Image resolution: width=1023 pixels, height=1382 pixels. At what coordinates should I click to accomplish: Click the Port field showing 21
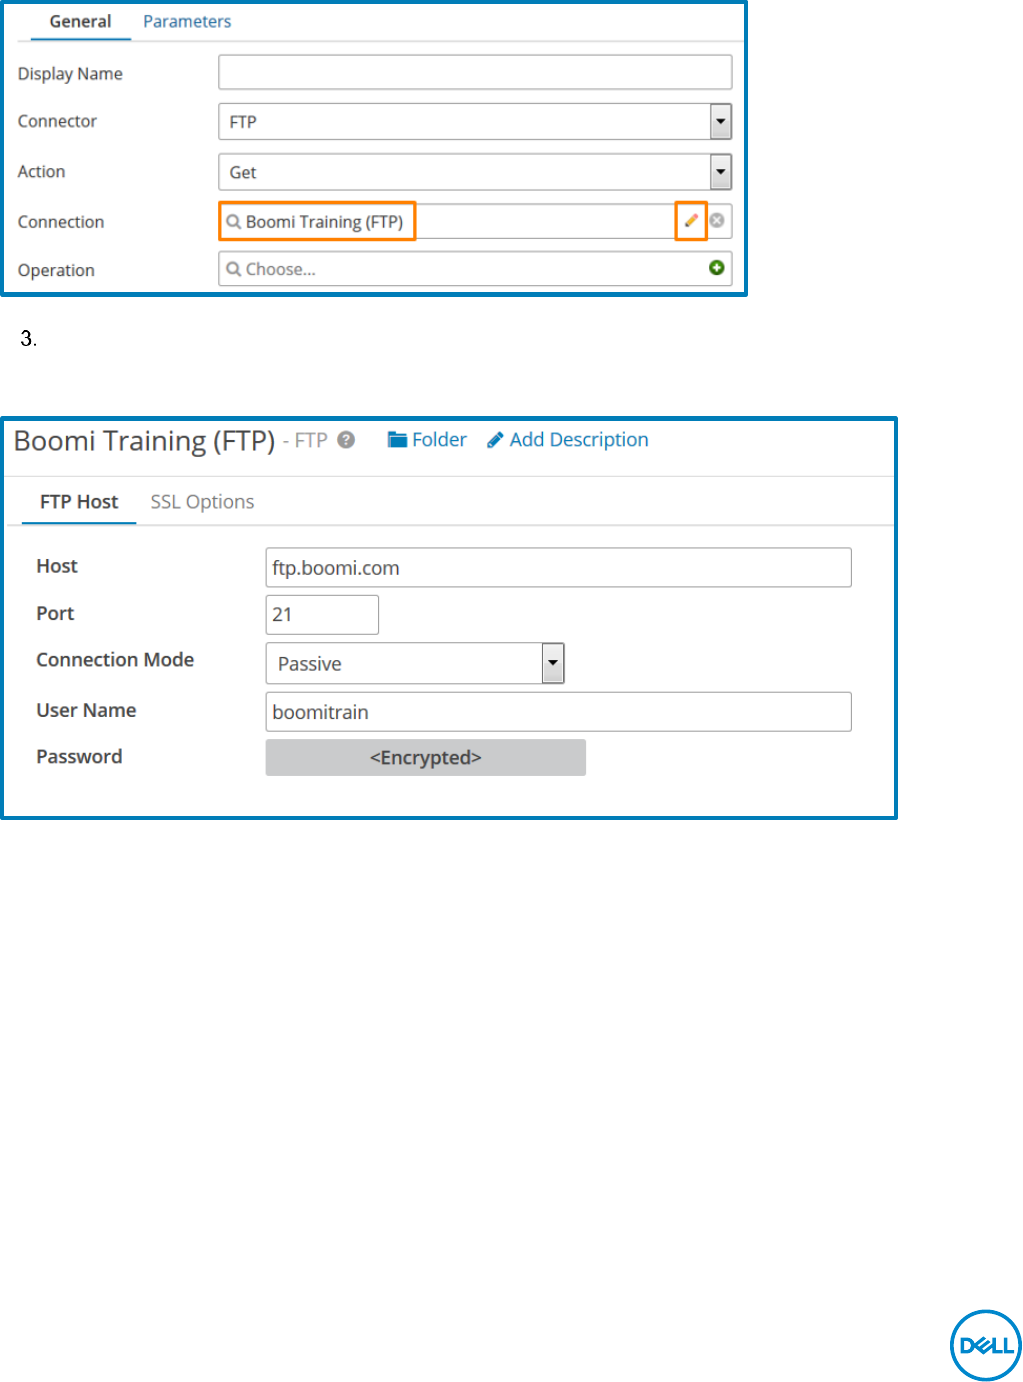(x=322, y=615)
